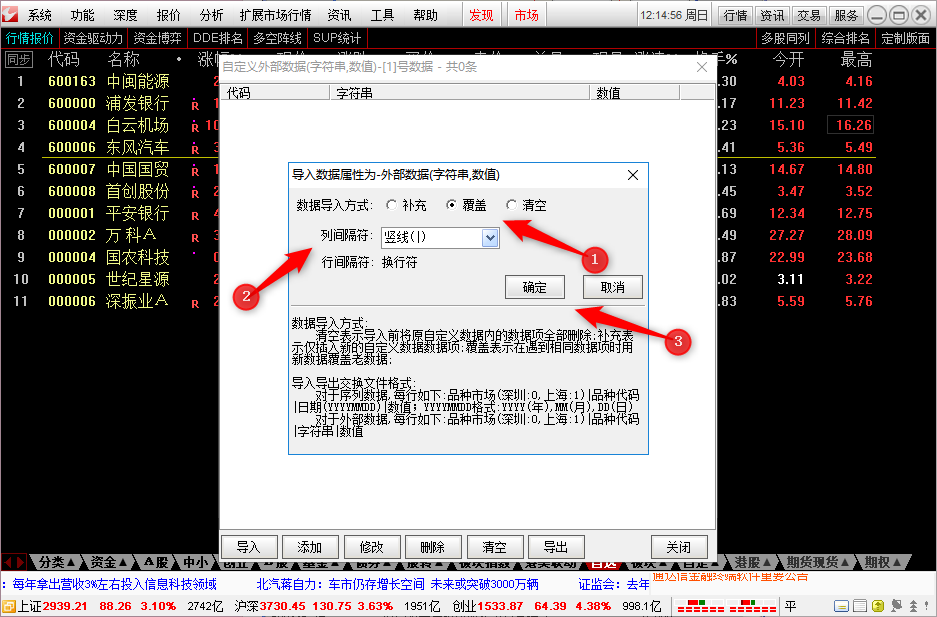Image resolution: width=937 pixels, height=617 pixels.
Task: Switch to the 多空阵线 tab
Action: pyautogui.click(x=277, y=38)
